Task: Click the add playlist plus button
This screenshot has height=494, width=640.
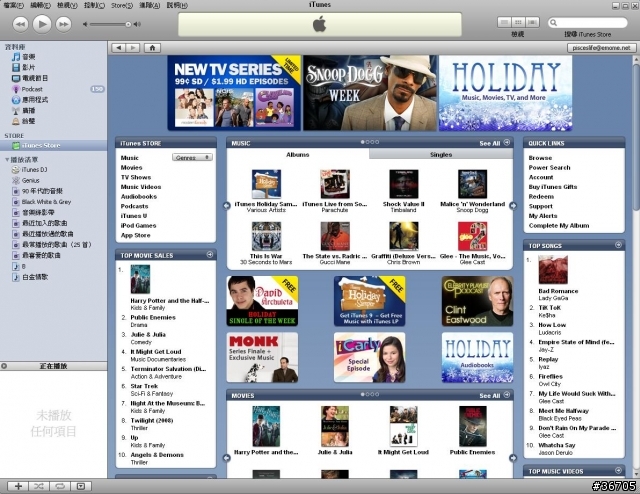Action: 18,486
